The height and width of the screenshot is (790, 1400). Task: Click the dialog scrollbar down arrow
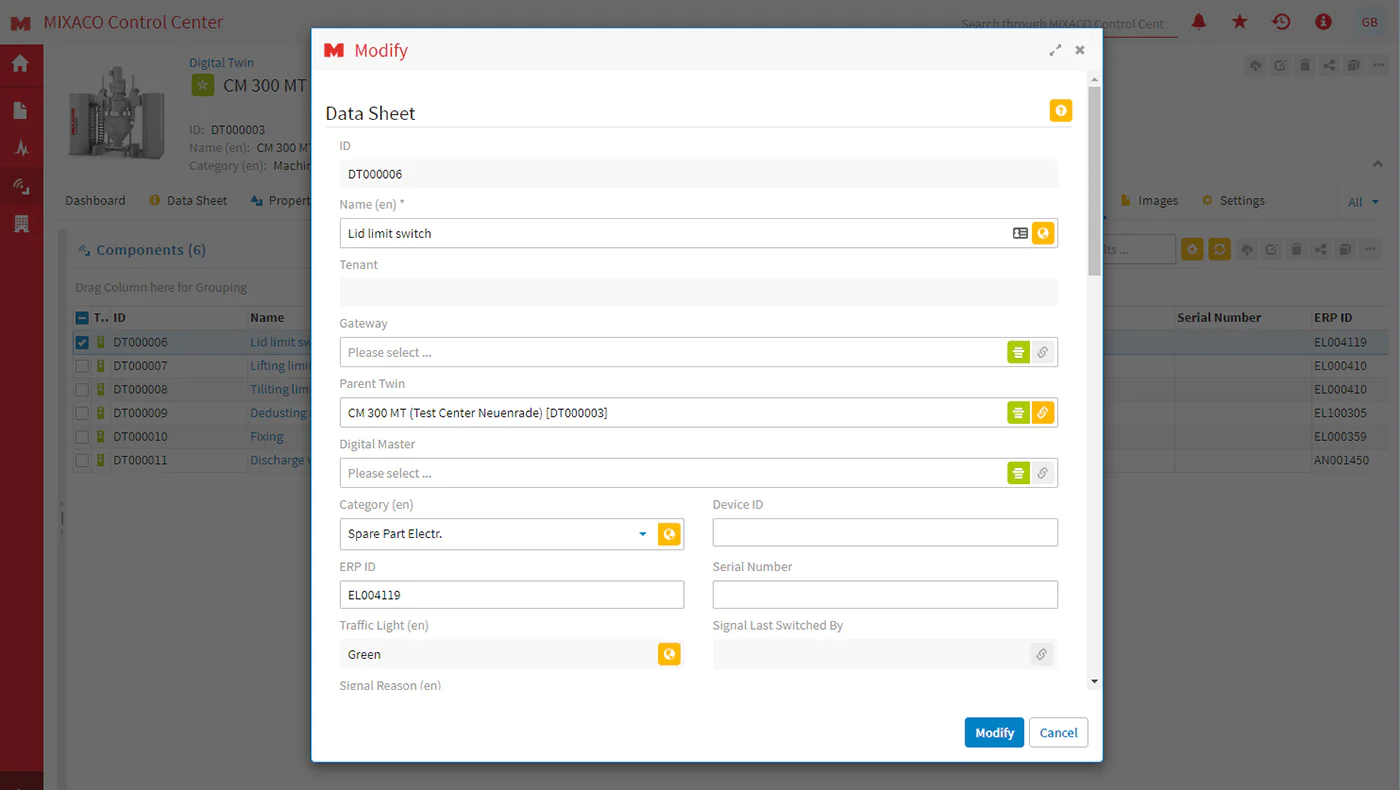click(1094, 681)
